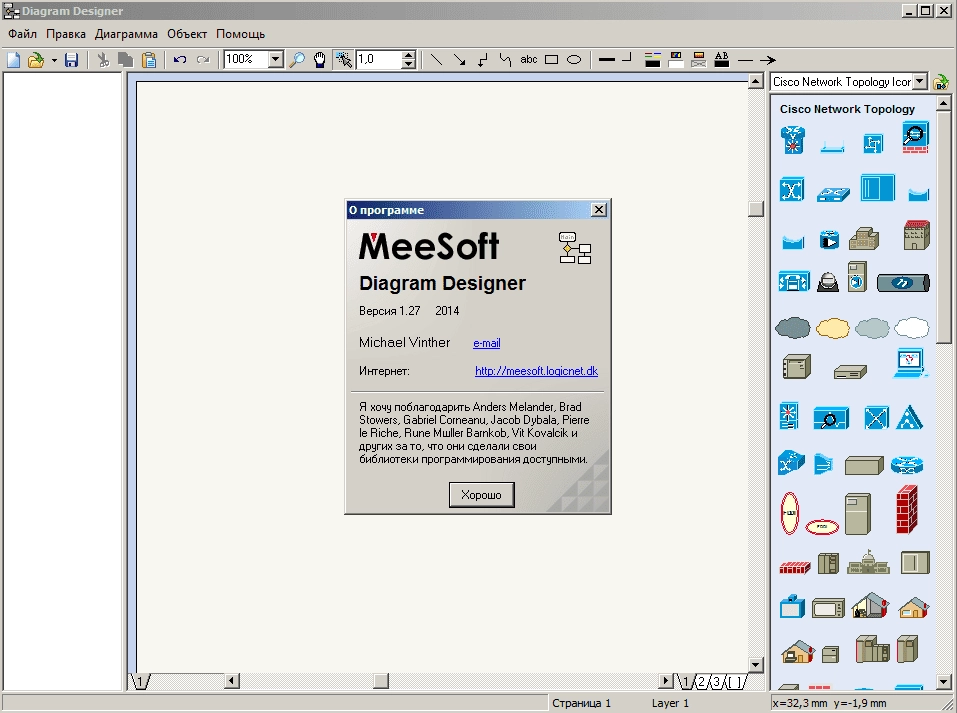Open the Помощь menu
This screenshot has width=957, height=713.
tap(240, 34)
